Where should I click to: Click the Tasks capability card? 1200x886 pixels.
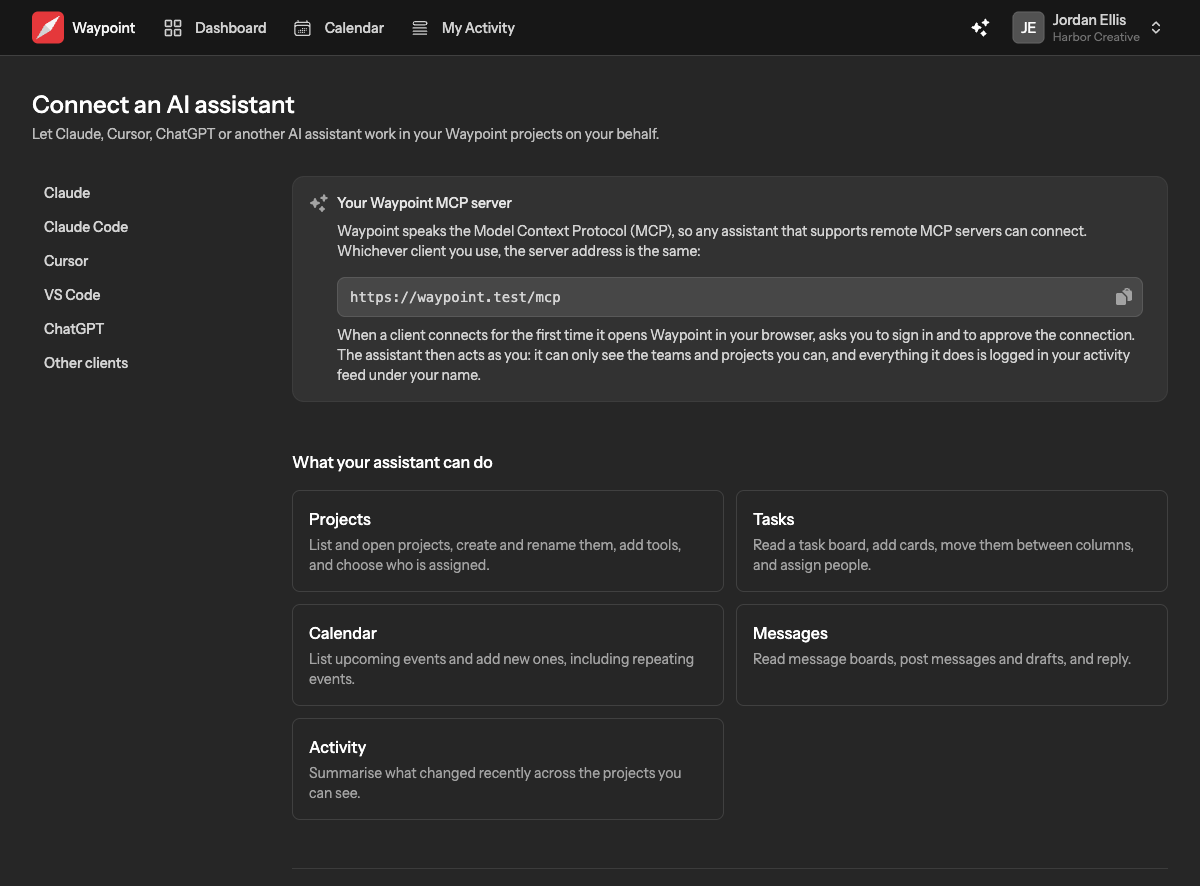[x=952, y=541]
